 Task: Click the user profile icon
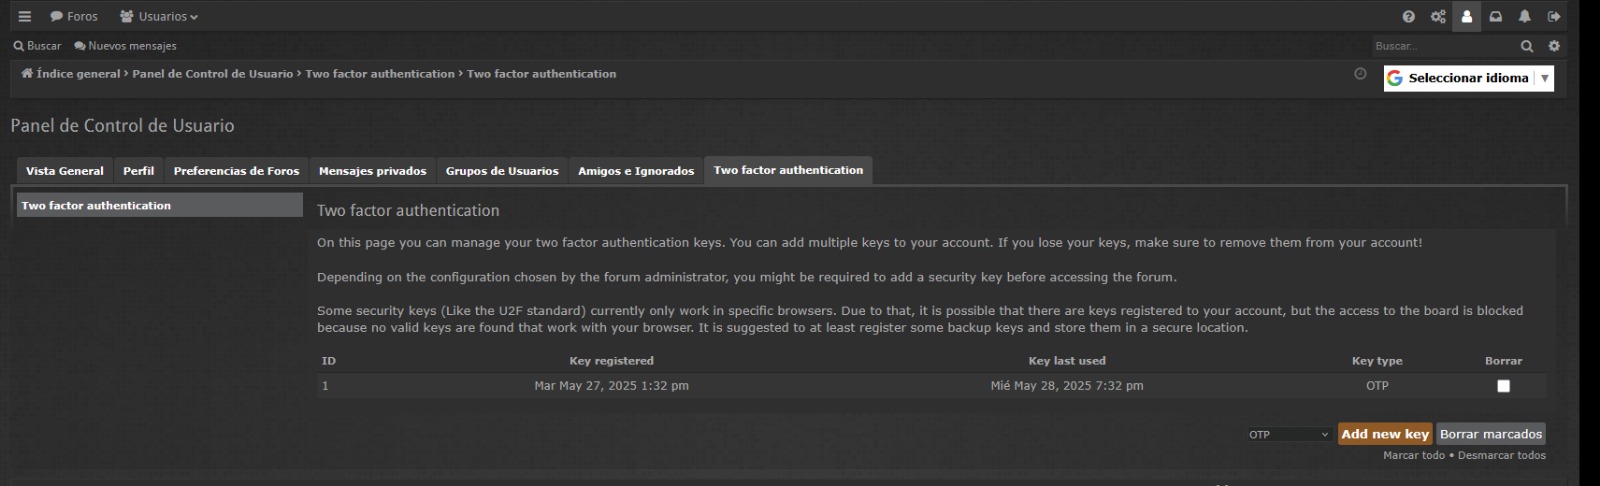coord(1467,16)
